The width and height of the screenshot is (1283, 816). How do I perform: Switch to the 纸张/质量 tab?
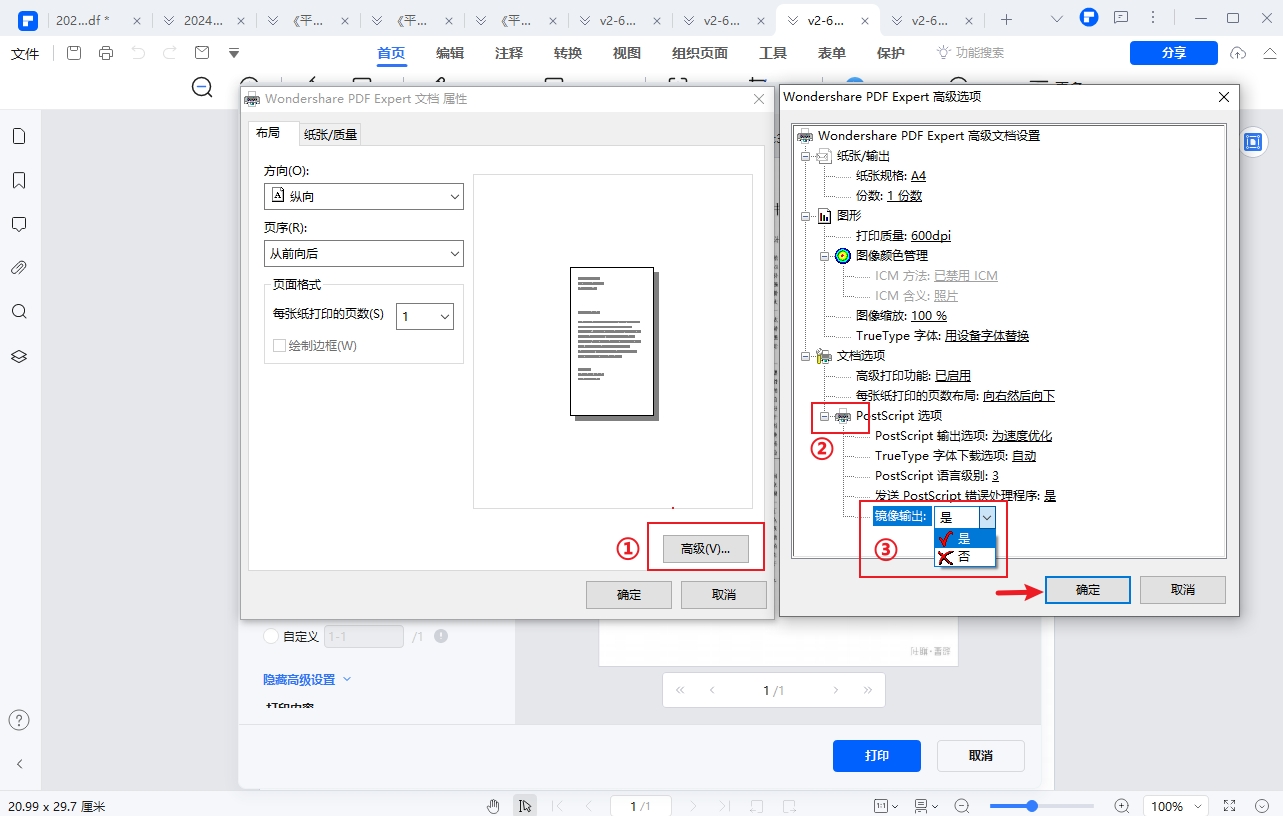(330, 134)
